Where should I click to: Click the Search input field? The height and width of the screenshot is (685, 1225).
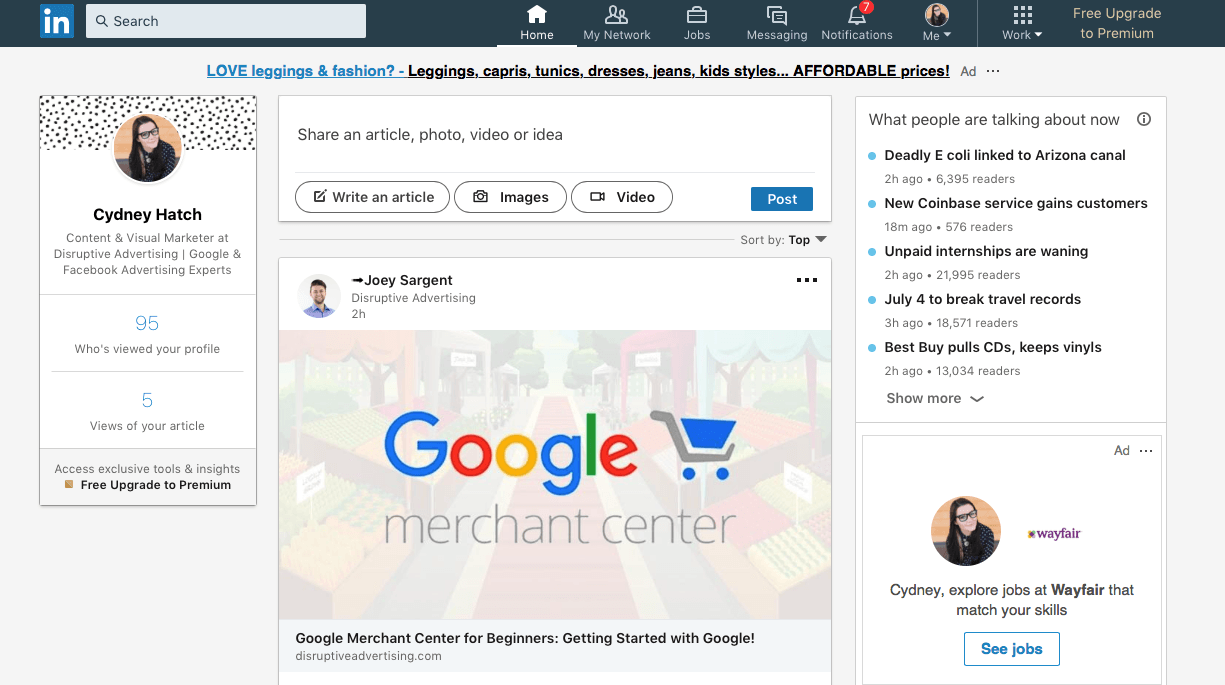point(226,21)
